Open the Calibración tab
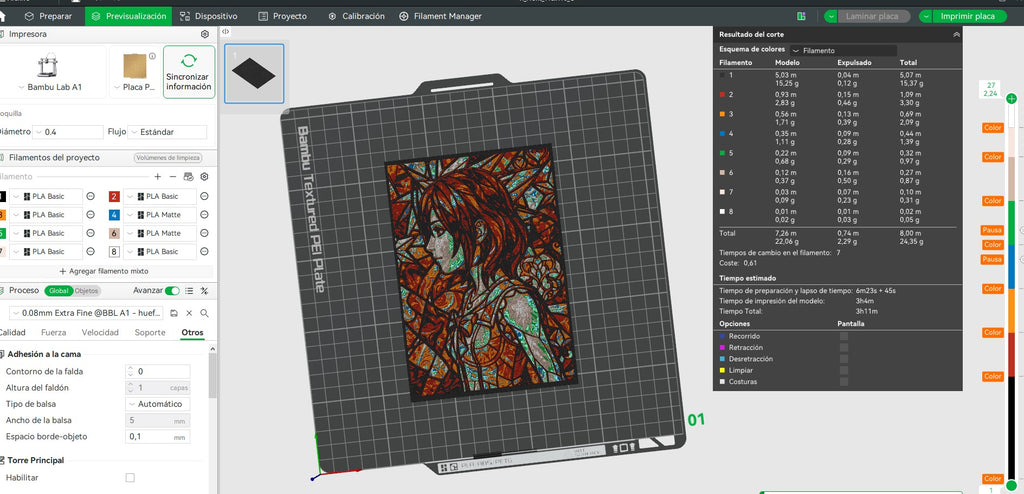Viewport: 1024px width, 494px height. 357,16
